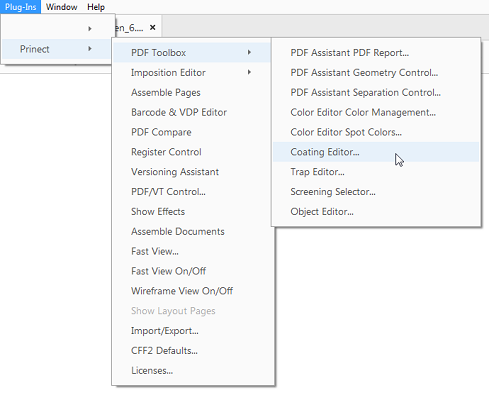Launch the Coating Editor
This screenshot has width=489, height=400.
point(376,152)
